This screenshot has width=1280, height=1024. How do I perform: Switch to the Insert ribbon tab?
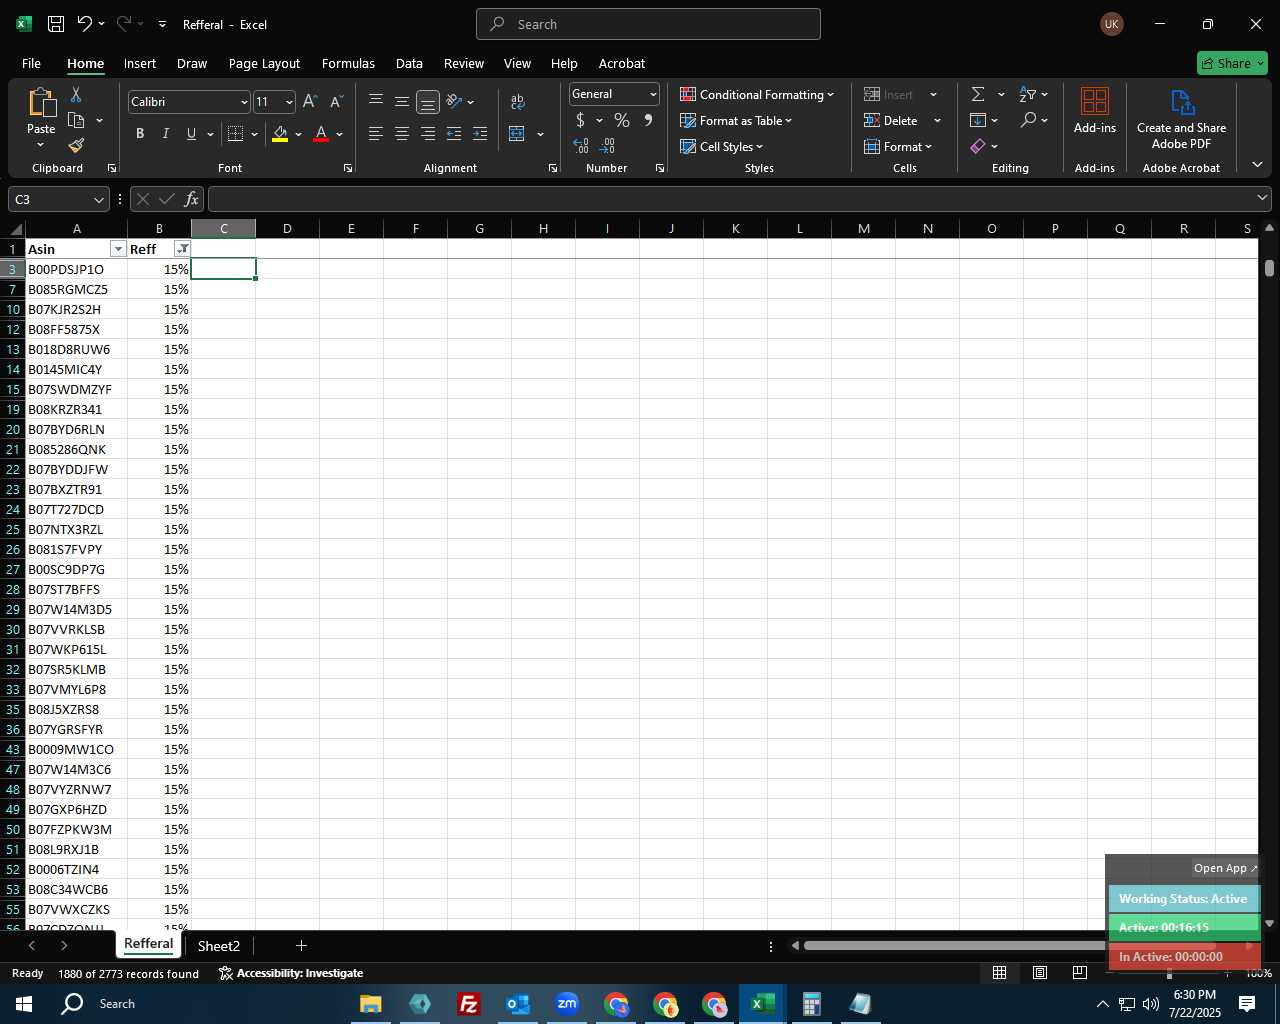[140, 63]
